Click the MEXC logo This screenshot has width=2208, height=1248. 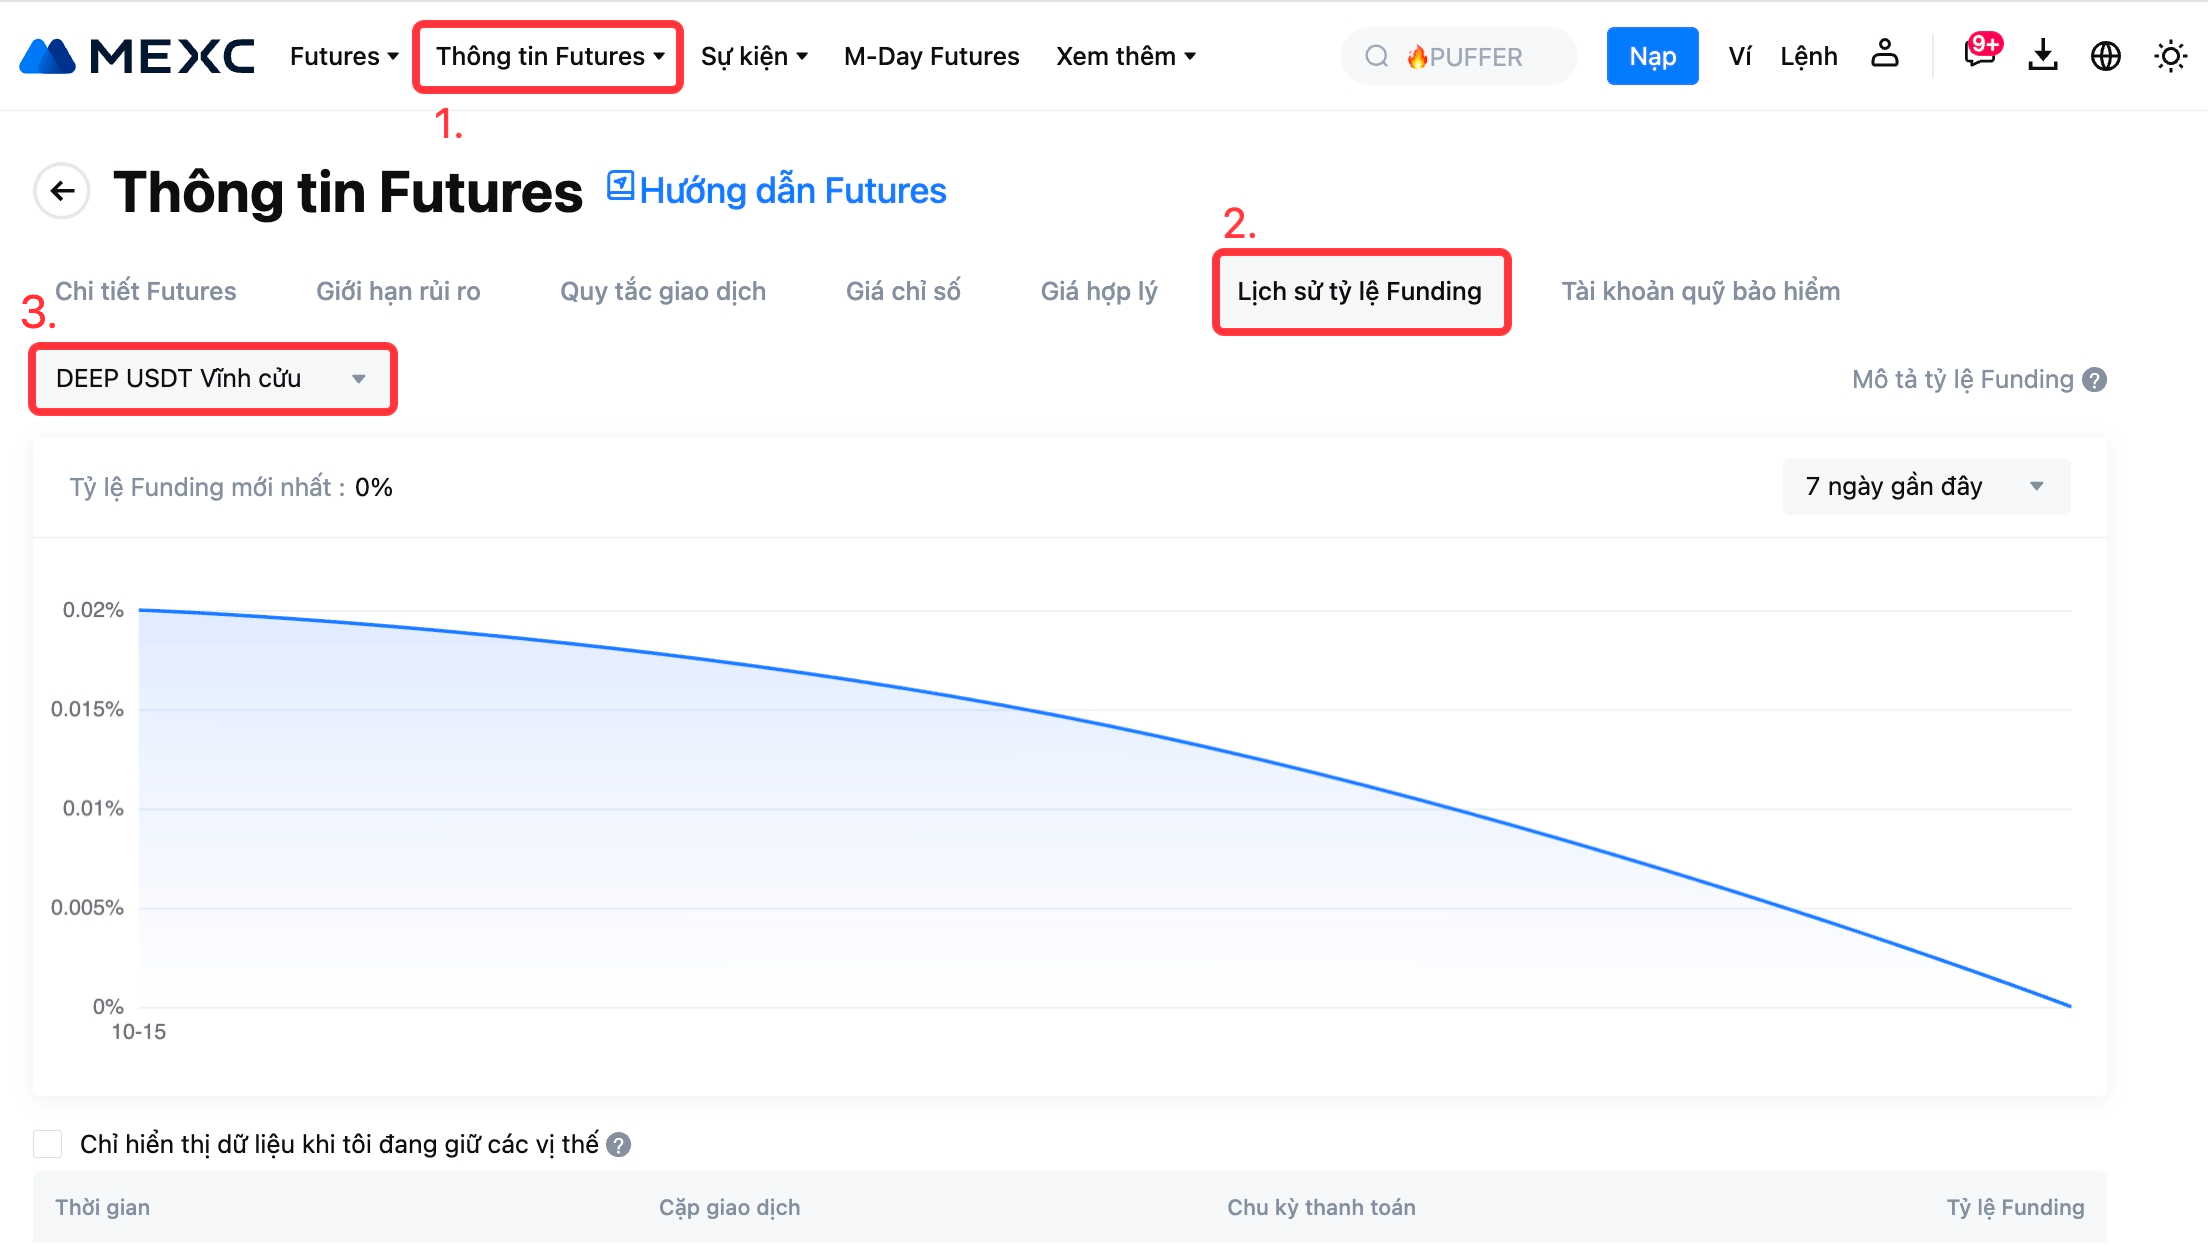tap(137, 56)
